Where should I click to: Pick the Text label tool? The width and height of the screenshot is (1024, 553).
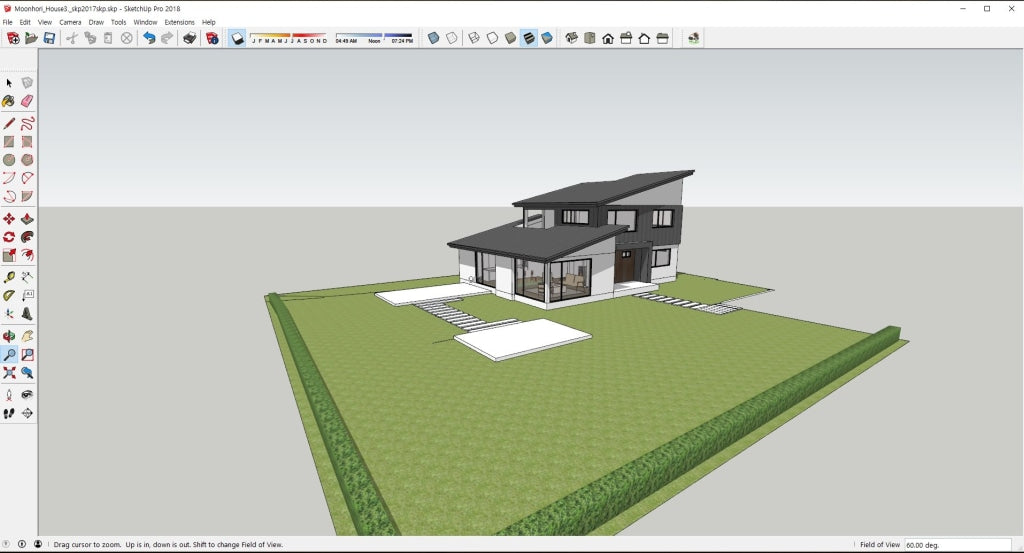click(27, 296)
